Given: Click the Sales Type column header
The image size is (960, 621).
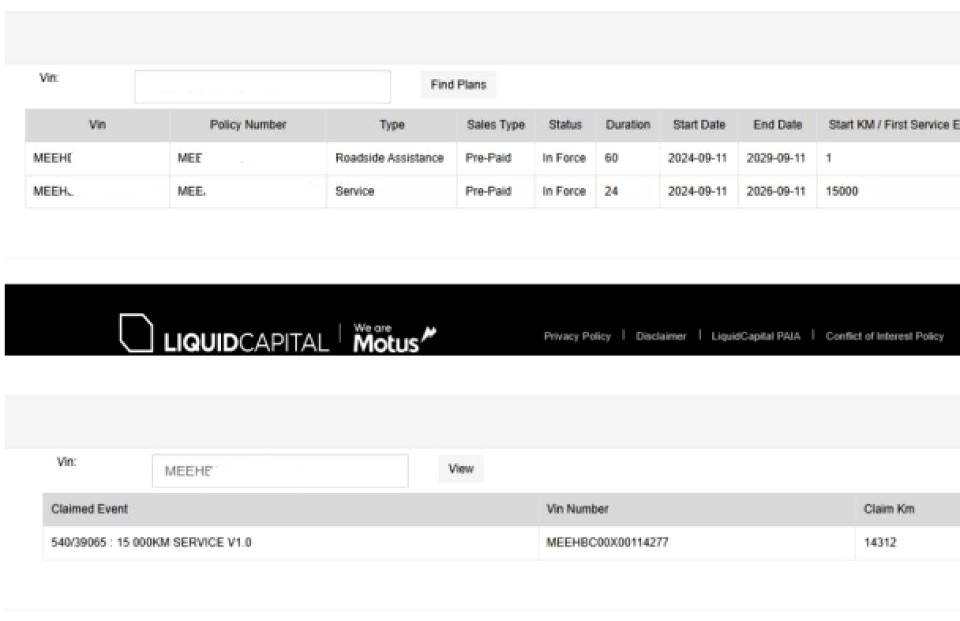Looking at the screenshot, I should [x=495, y=125].
